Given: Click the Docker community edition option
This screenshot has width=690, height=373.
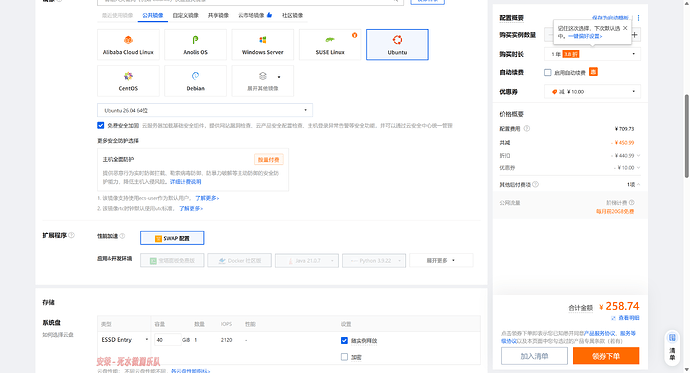Looking at the screenshot, I should click(239, 260).
